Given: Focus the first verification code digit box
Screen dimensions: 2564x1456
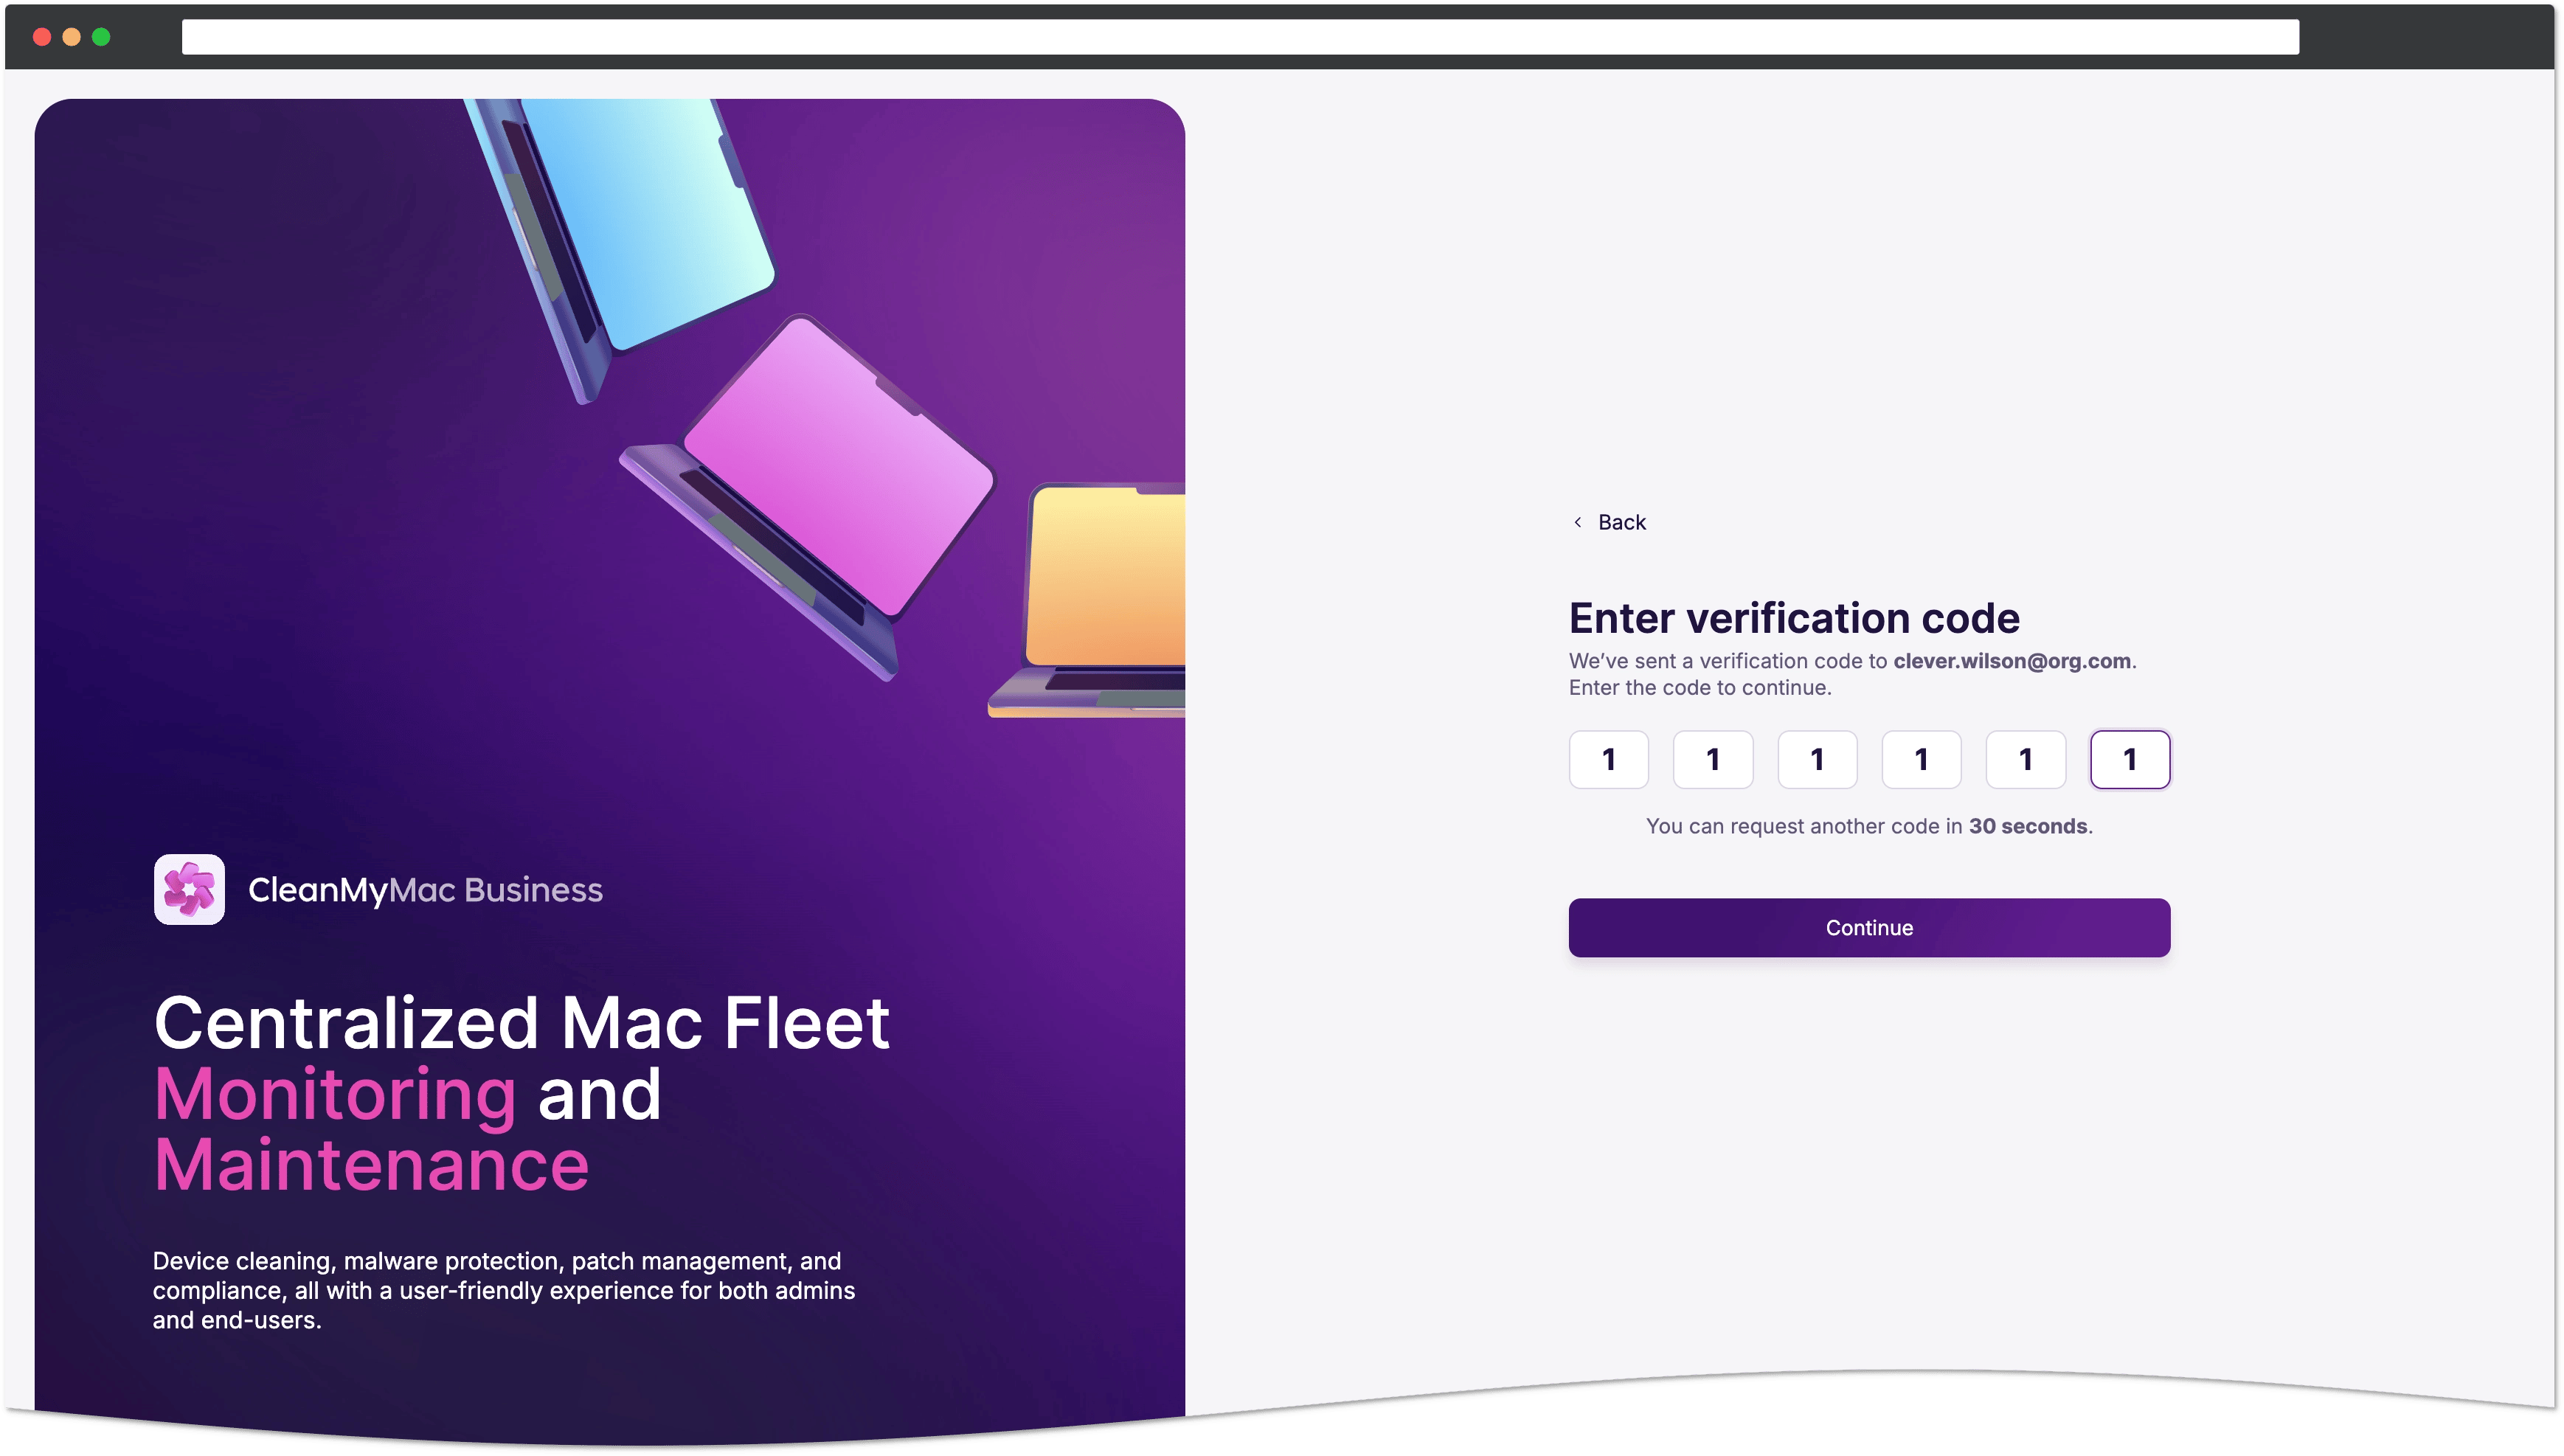Looking at the screenshot, I should pyautogui.click(x=1608, y=759).
